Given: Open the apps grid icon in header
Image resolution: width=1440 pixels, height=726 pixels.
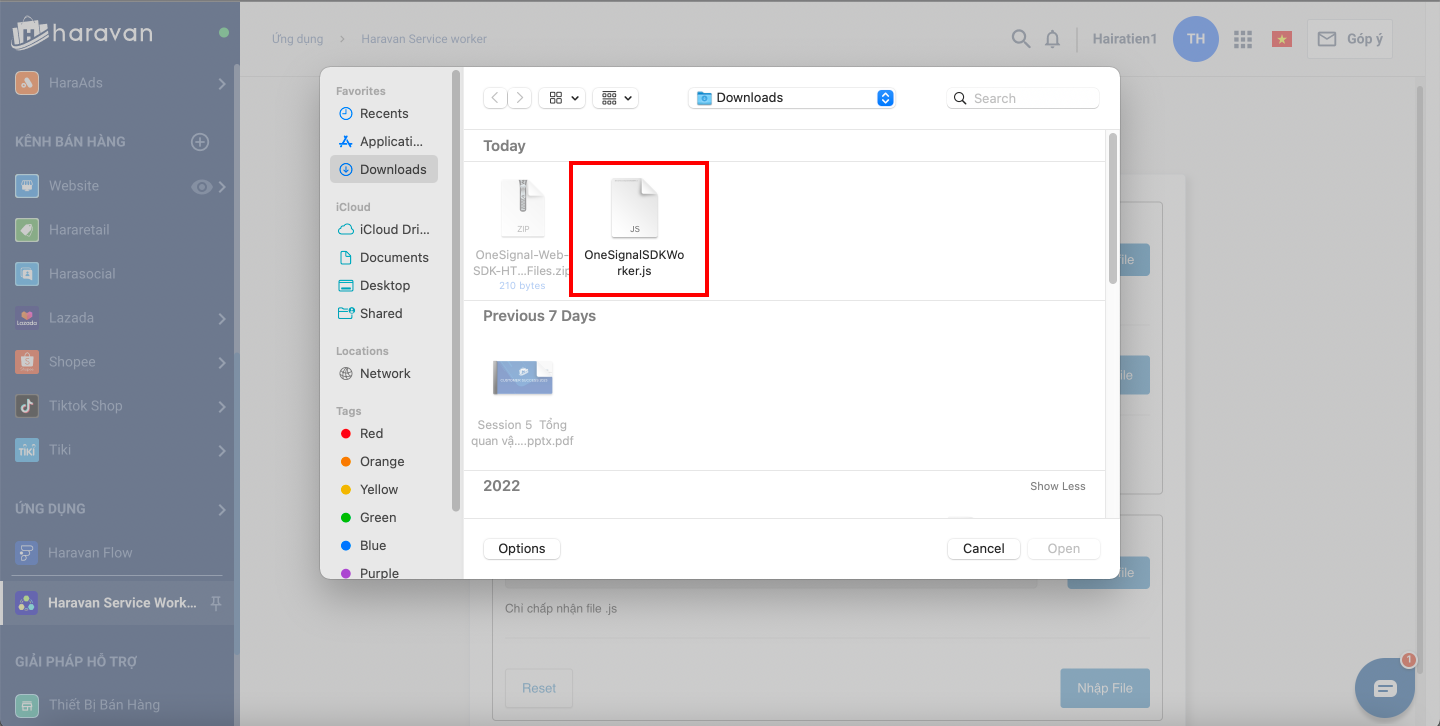Looking at the screenshot, I should coord(1243,39).
